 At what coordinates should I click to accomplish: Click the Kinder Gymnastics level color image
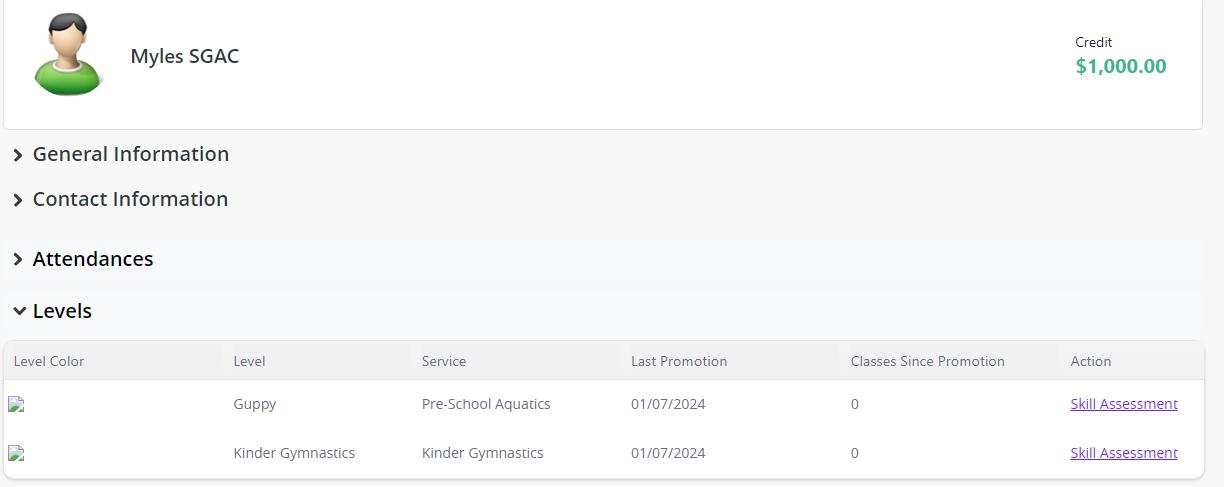[x=16, y=454]
